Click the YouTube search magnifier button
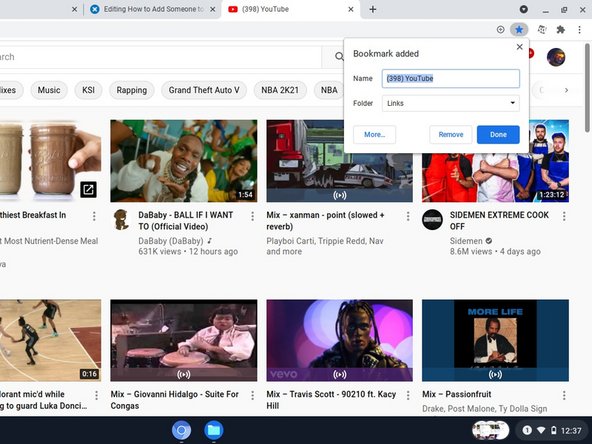Image resolution: width=592 pixels, height=444 pixels. tap(339, 57)
